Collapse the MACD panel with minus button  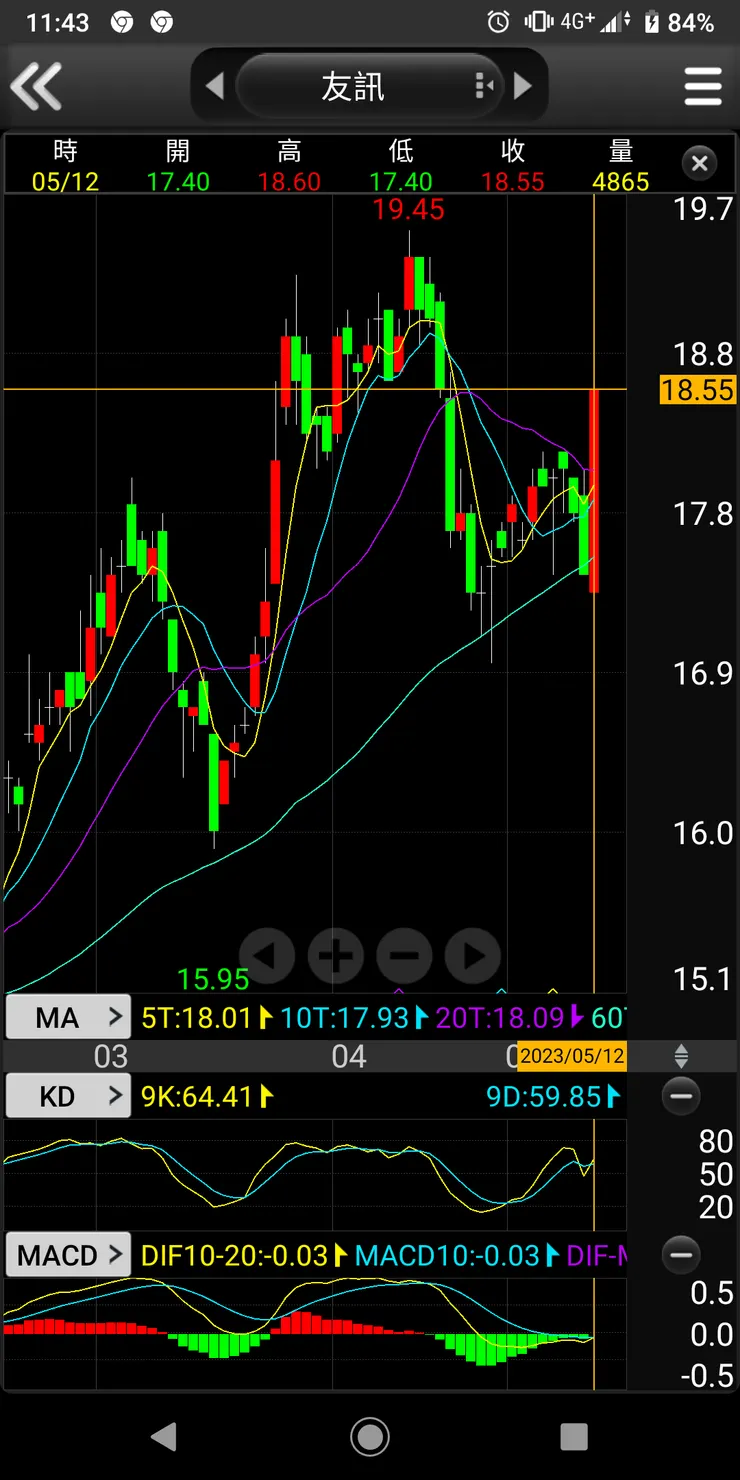[x=681, y=1254]
